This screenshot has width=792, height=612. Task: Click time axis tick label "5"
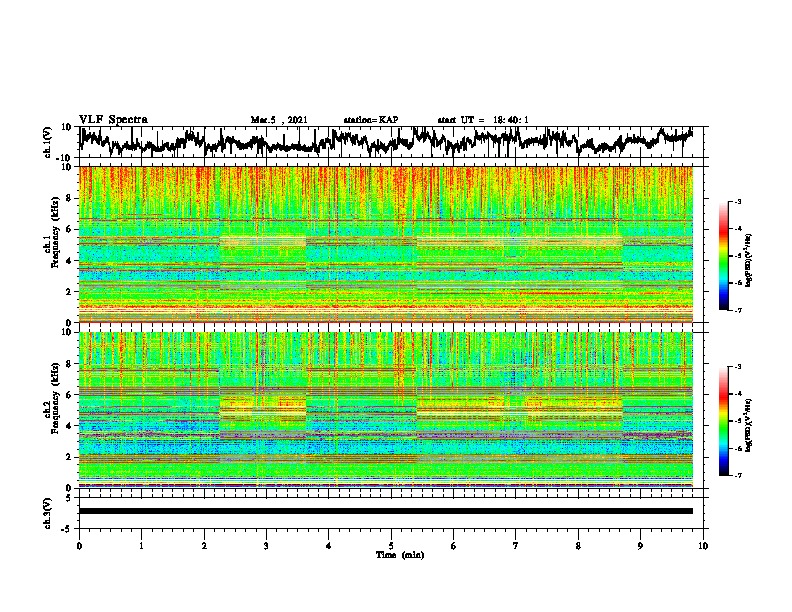point(391,546)
